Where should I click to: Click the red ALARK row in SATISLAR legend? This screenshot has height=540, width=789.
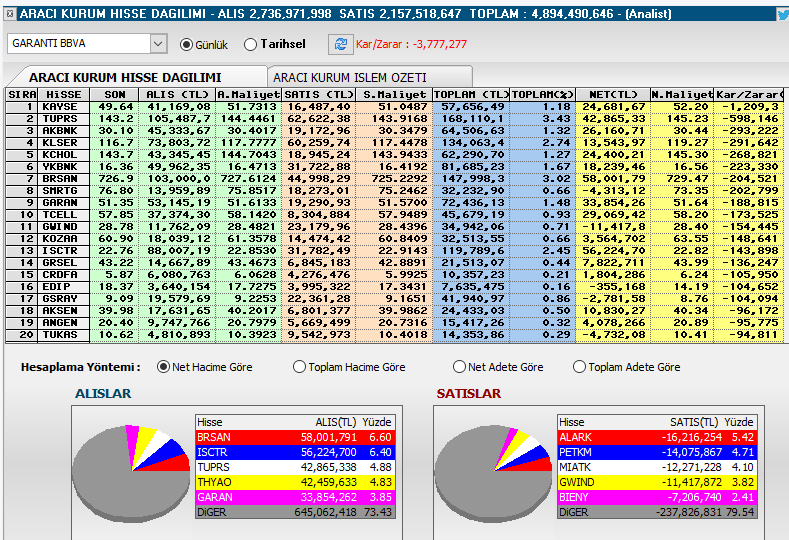657,437
